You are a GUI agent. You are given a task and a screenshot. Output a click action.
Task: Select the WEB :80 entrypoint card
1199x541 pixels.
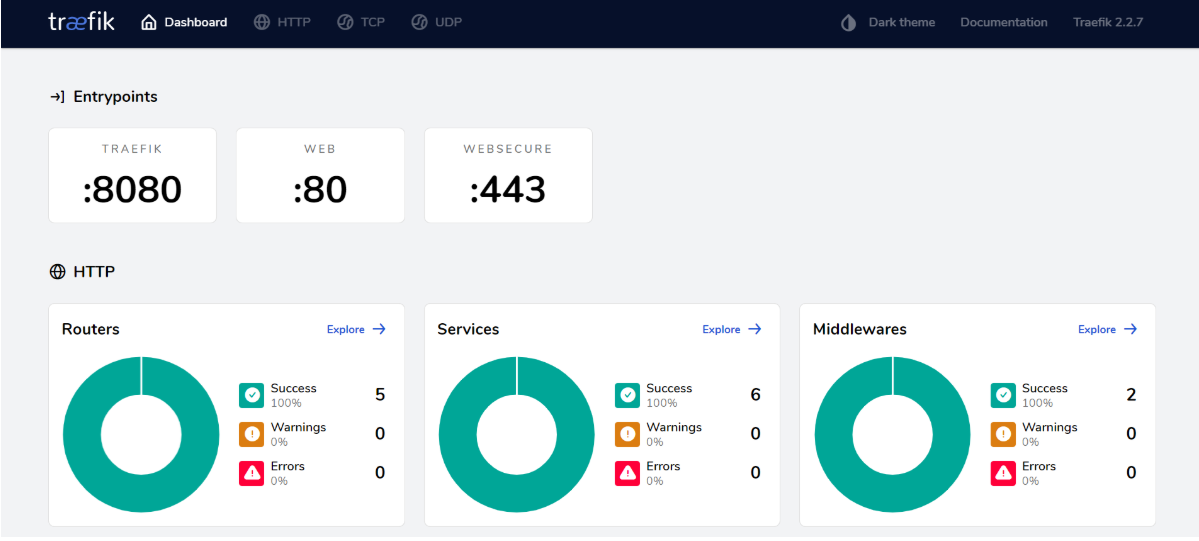click(320, 175)
